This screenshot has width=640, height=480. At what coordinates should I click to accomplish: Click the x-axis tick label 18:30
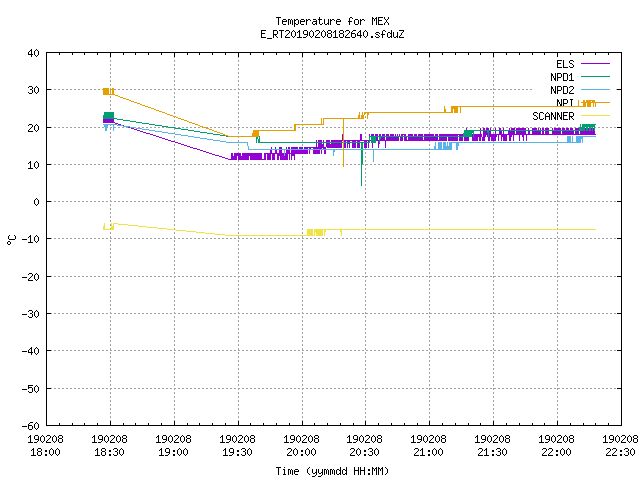pos(109,452)
